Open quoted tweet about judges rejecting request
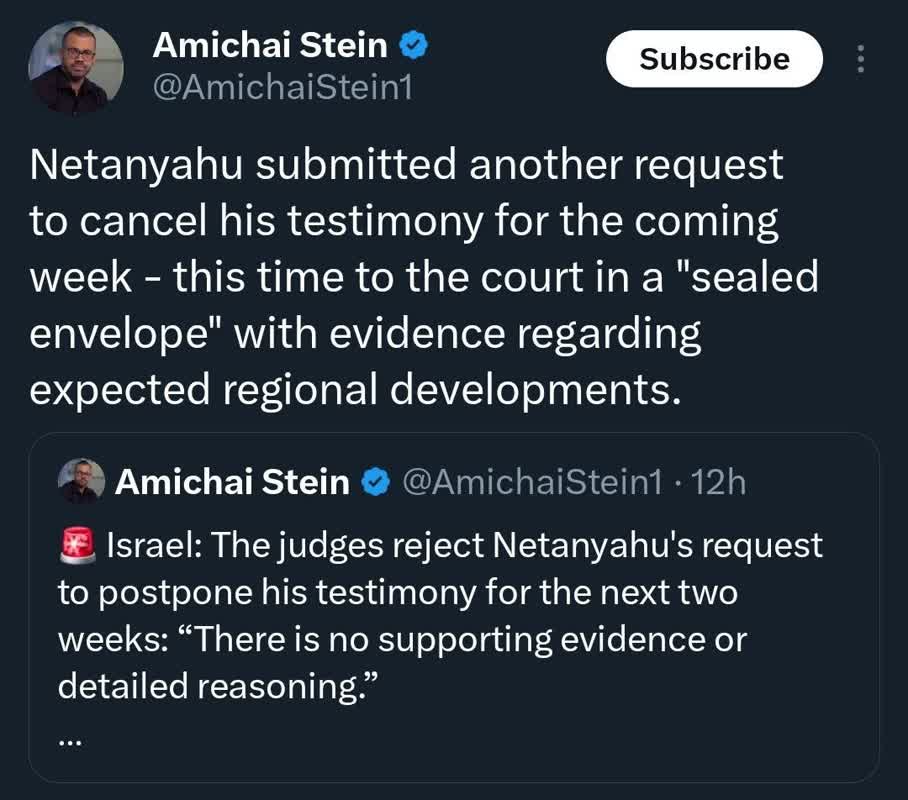The width and height of the screenshot is (908, 800). [453, 607]
